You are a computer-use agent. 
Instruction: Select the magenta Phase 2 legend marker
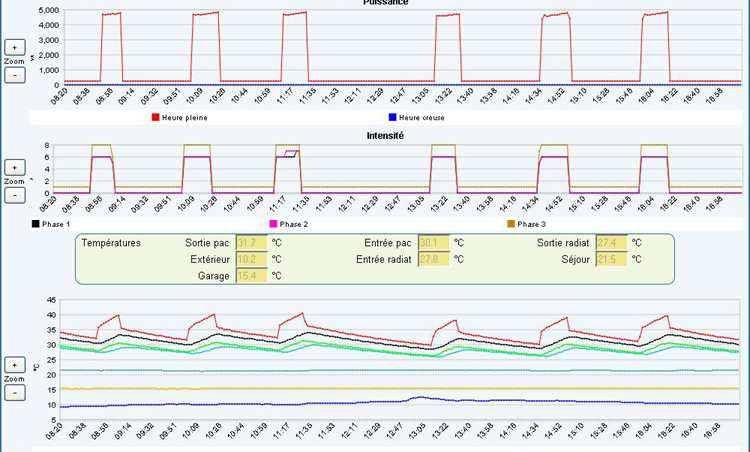274,224
